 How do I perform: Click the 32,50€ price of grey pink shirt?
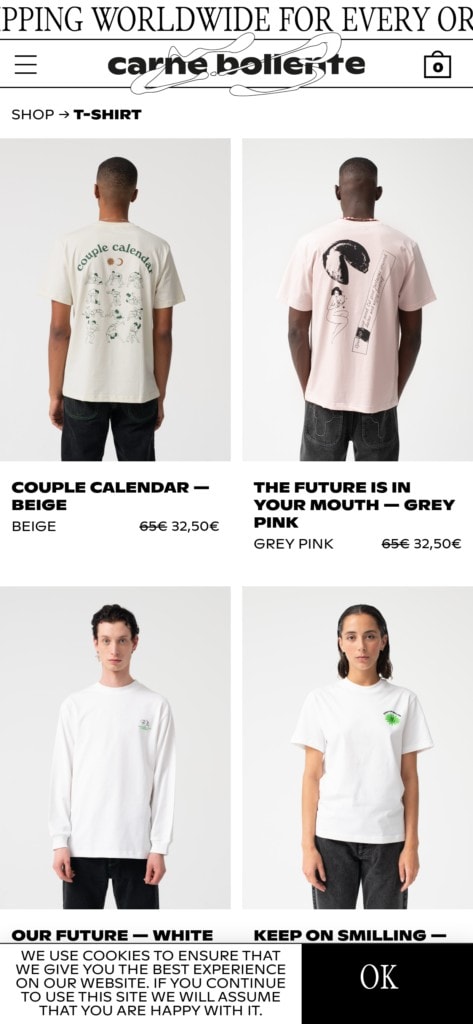(x=437, y=544)
